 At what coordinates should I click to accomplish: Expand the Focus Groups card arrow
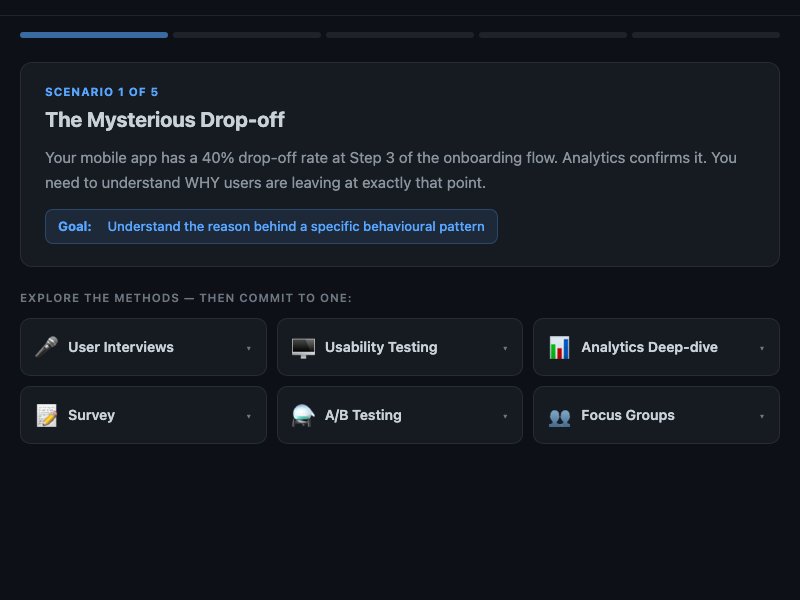pyautogui.click(x=761, y=416)
